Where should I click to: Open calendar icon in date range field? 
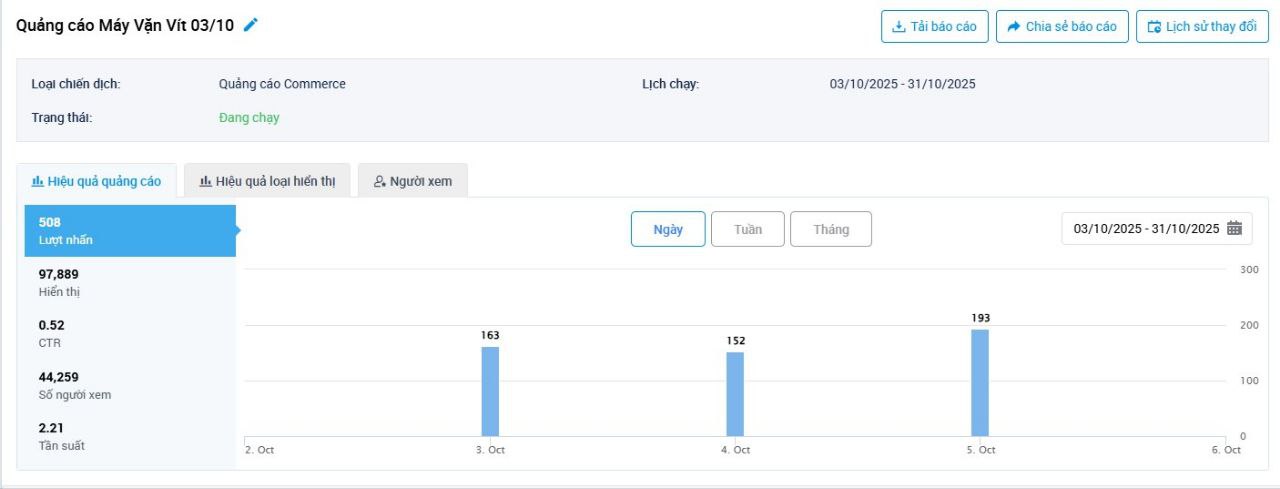point(1234,228)
